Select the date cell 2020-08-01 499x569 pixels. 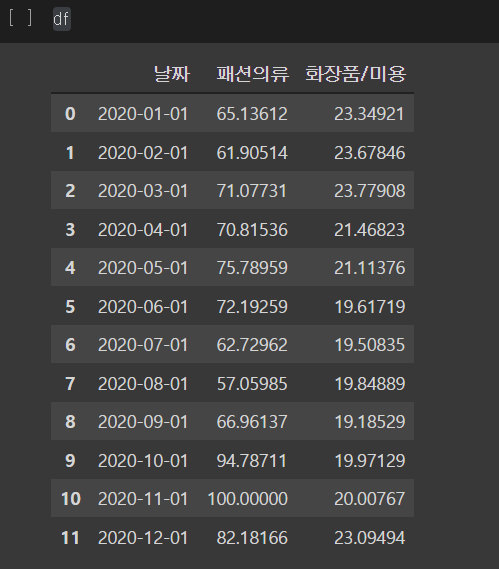[143, 384]
